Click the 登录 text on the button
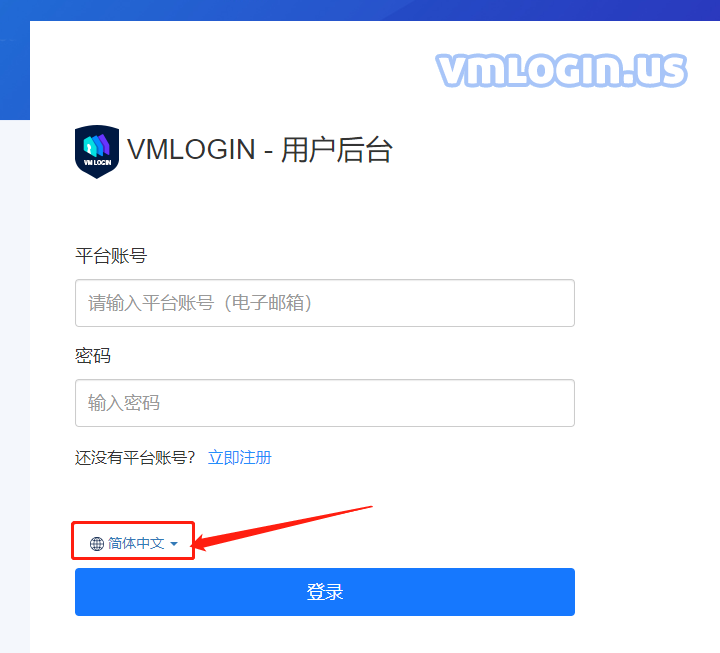This screenshot has height=653, width=720. click(x=325, y=591)
